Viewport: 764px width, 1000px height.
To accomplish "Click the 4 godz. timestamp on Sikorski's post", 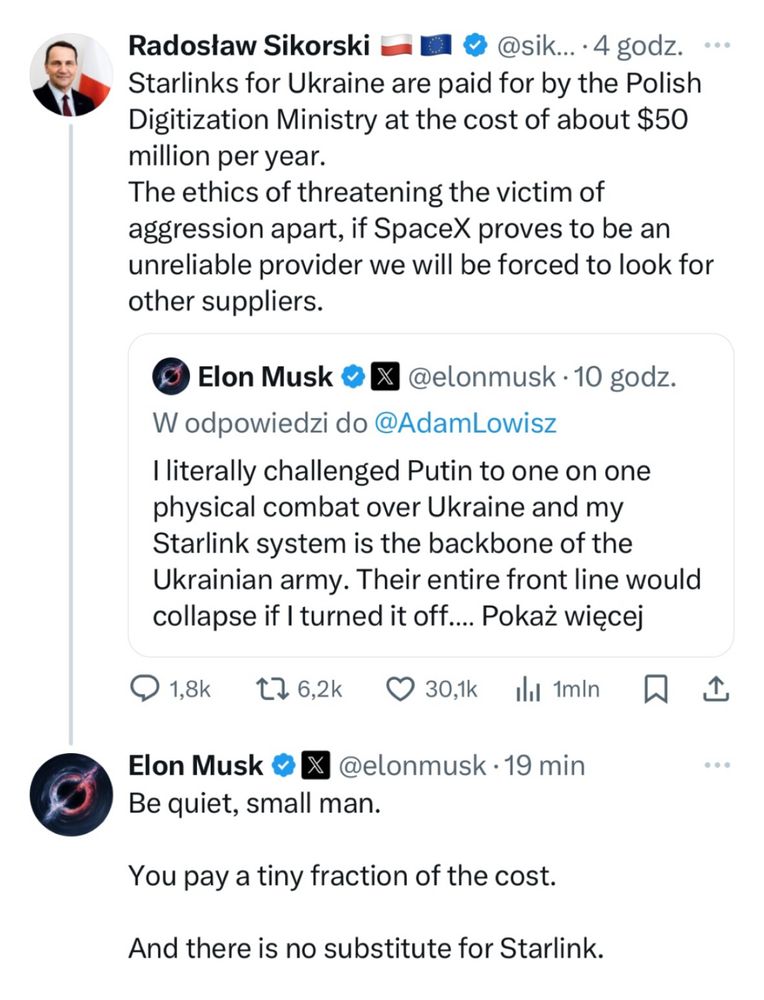I will pos(639,46).
